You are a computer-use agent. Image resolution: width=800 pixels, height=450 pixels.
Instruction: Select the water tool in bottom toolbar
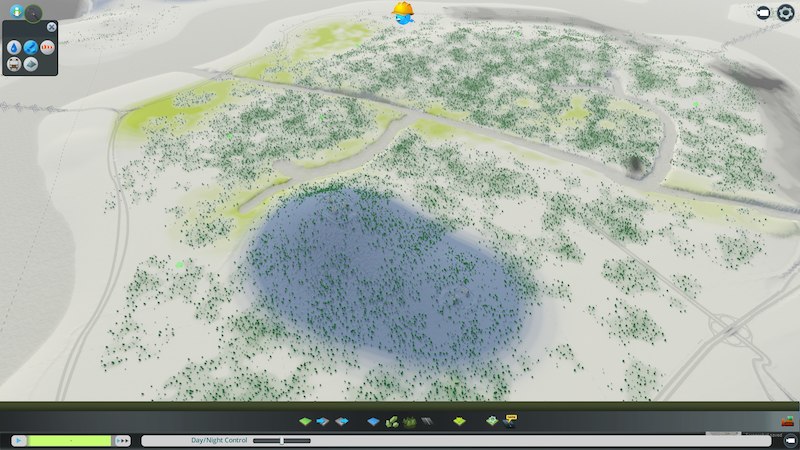(x=374, y=422)
